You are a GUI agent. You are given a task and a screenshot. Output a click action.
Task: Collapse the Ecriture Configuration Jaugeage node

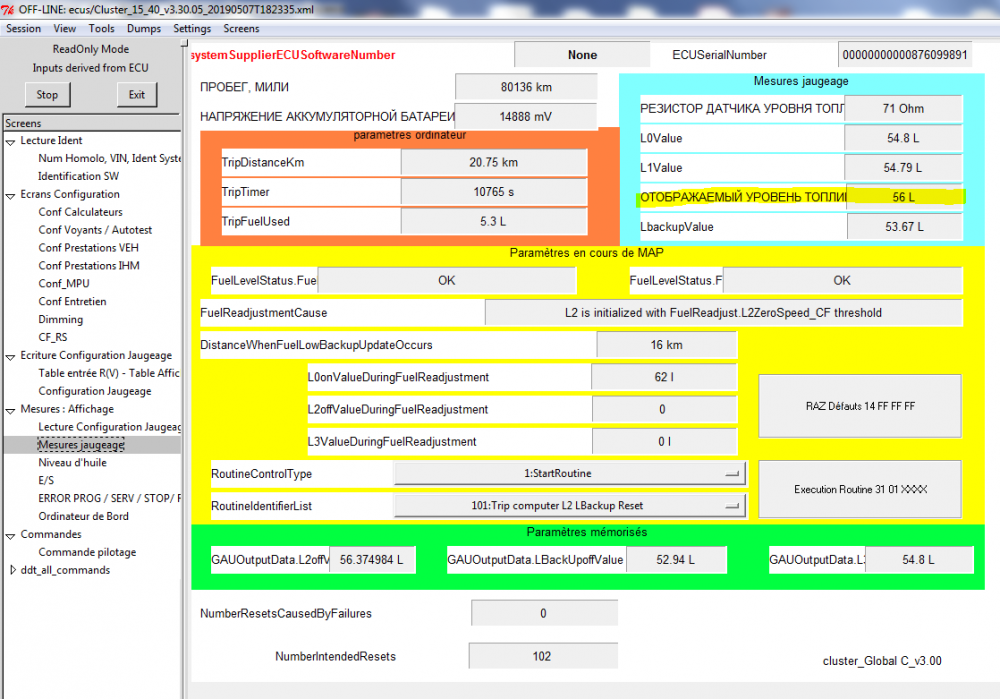[x=10, y=357]
